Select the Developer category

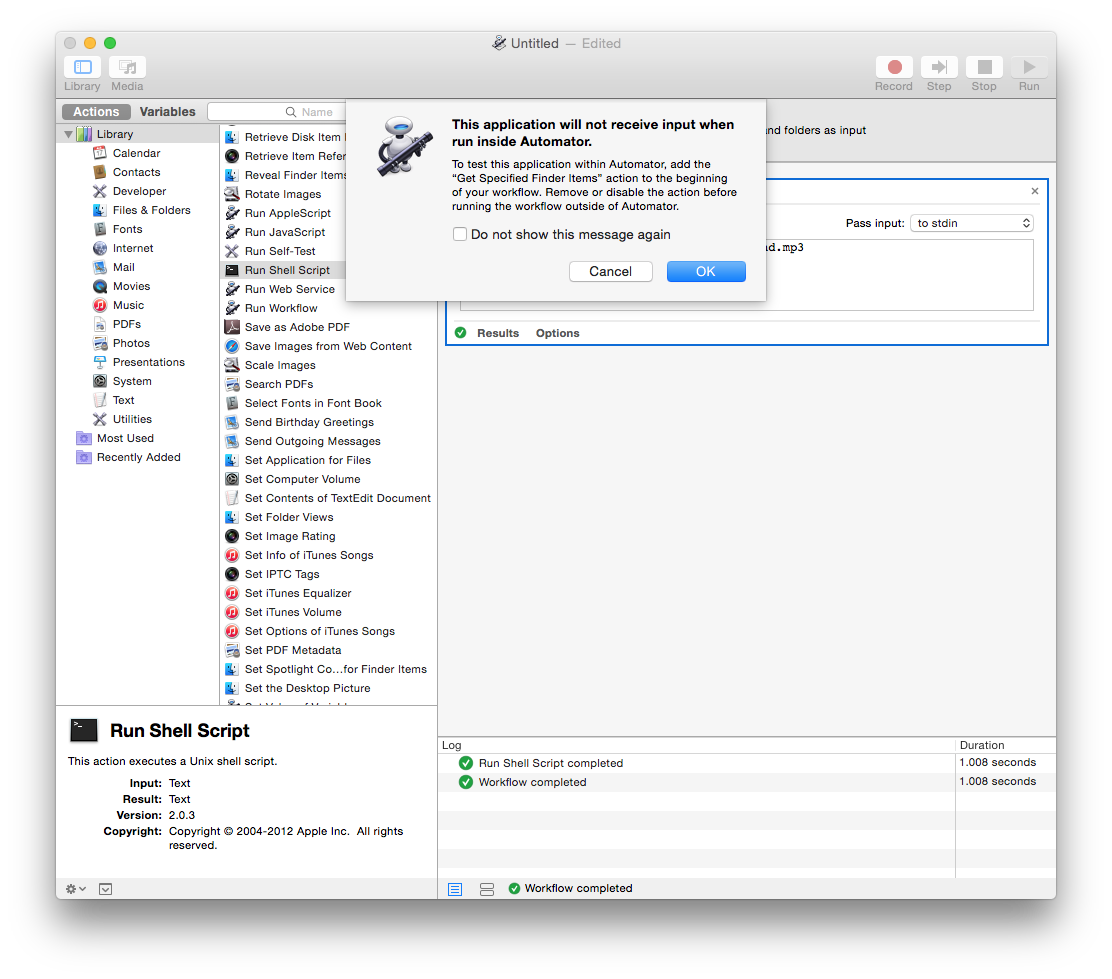pyautogui.click(x=139, y=192)
